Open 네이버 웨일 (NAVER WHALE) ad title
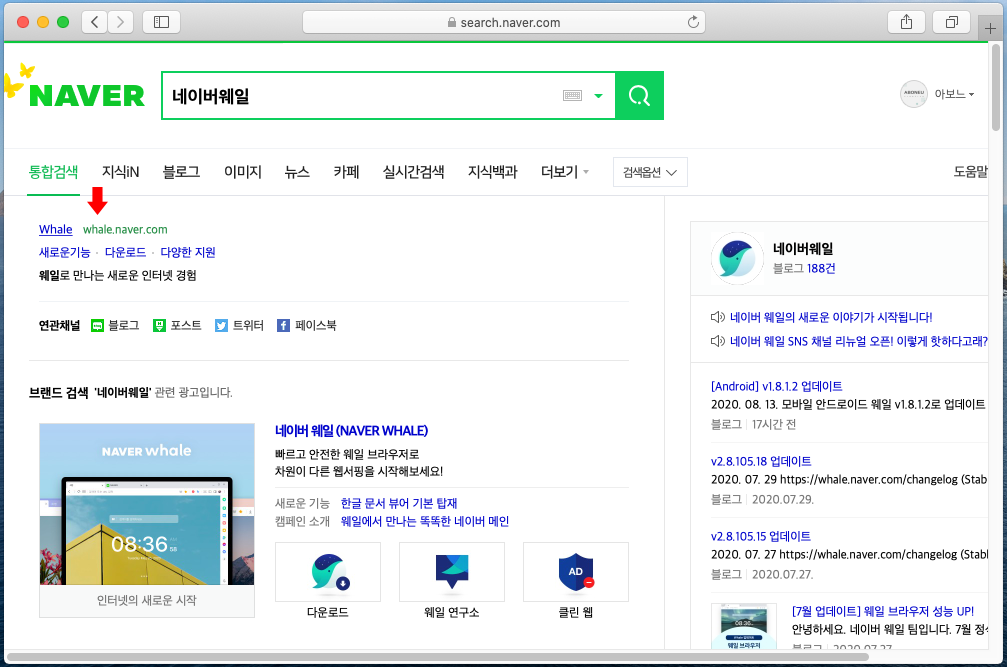This screenshot has width=1007, height=667. point(351,431)
